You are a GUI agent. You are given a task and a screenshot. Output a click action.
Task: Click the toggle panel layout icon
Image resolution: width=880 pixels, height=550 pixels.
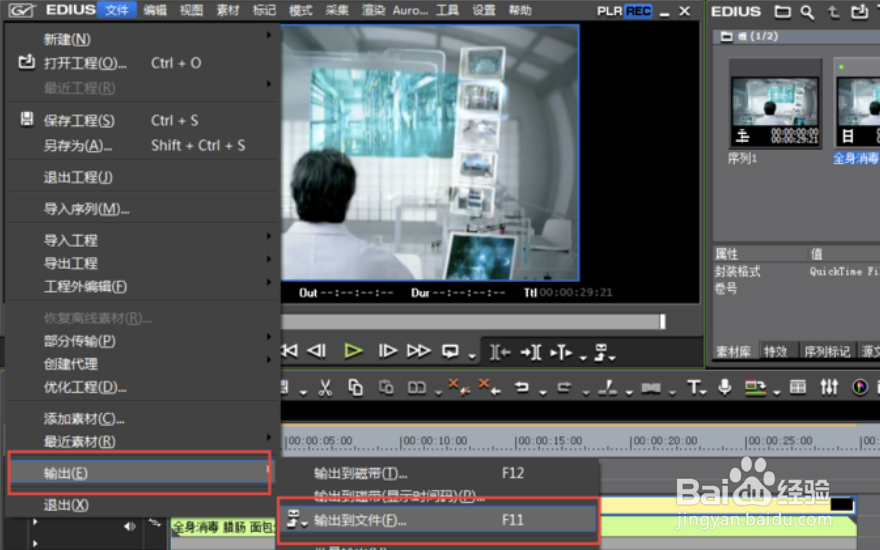[798, 387]
